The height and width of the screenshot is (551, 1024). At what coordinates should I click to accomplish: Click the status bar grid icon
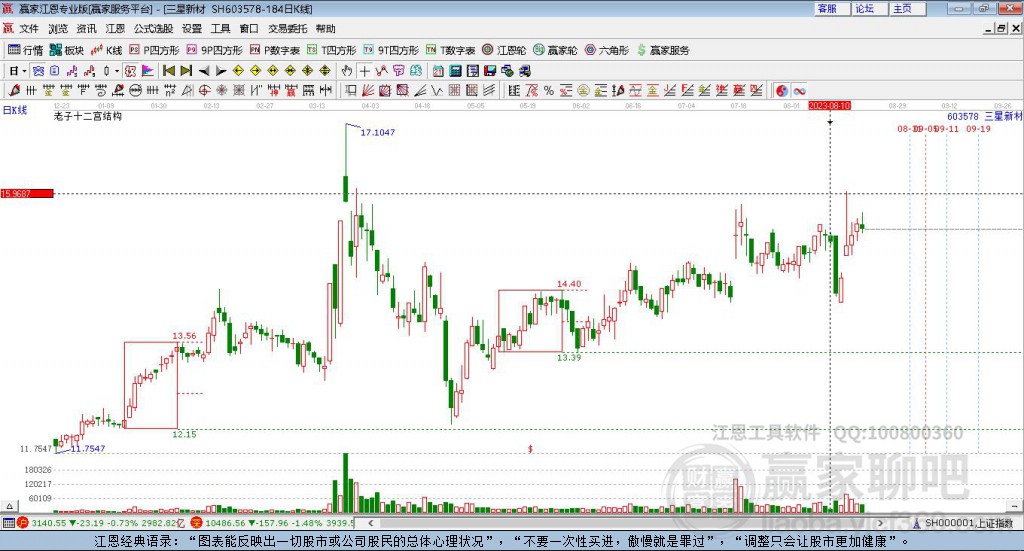[x=8, y=522]
